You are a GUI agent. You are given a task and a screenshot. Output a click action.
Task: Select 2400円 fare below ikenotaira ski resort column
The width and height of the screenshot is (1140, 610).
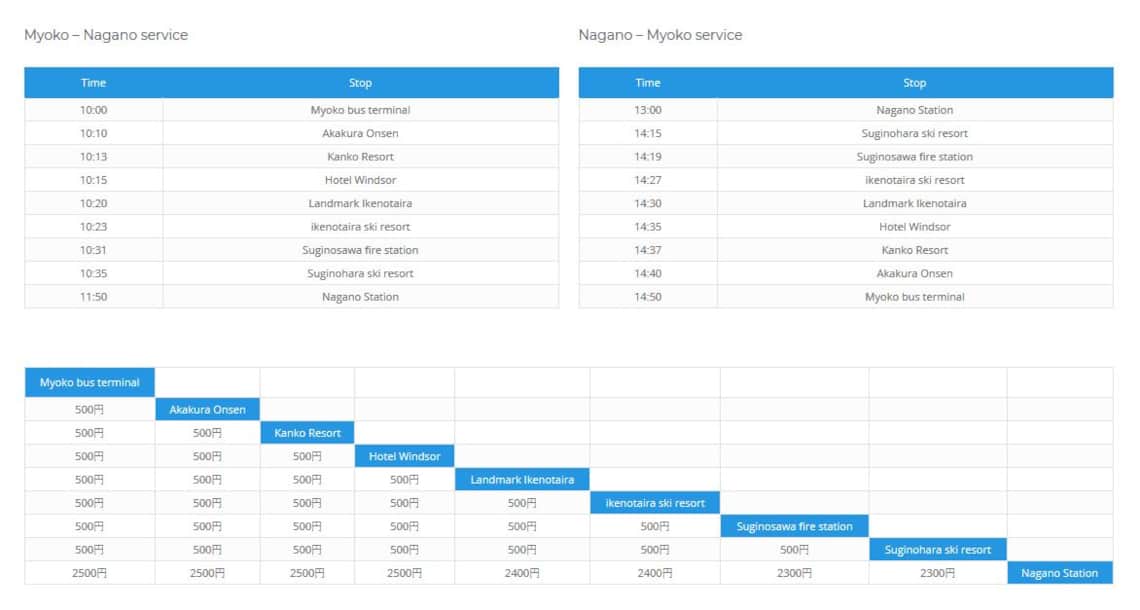(655, 572)
